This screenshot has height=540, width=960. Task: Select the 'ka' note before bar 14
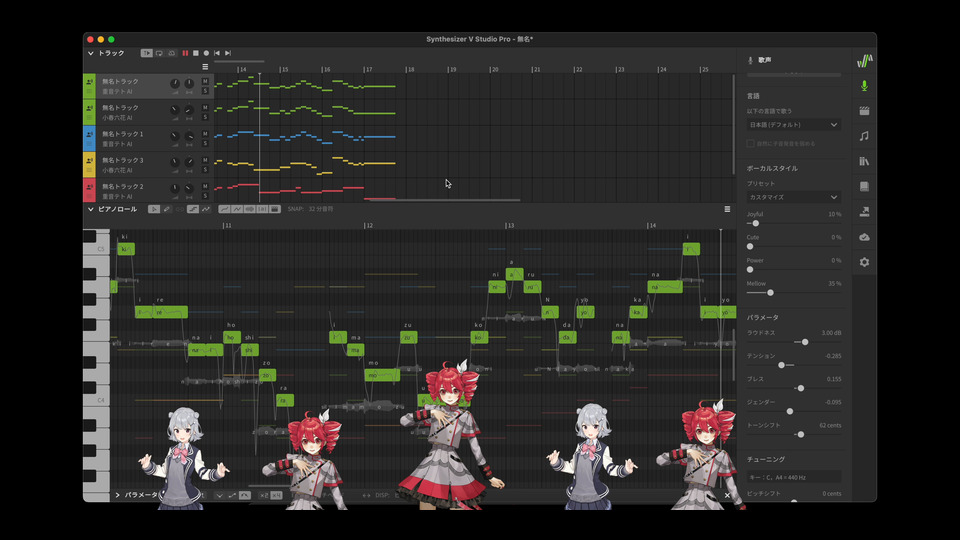point(638,312)
